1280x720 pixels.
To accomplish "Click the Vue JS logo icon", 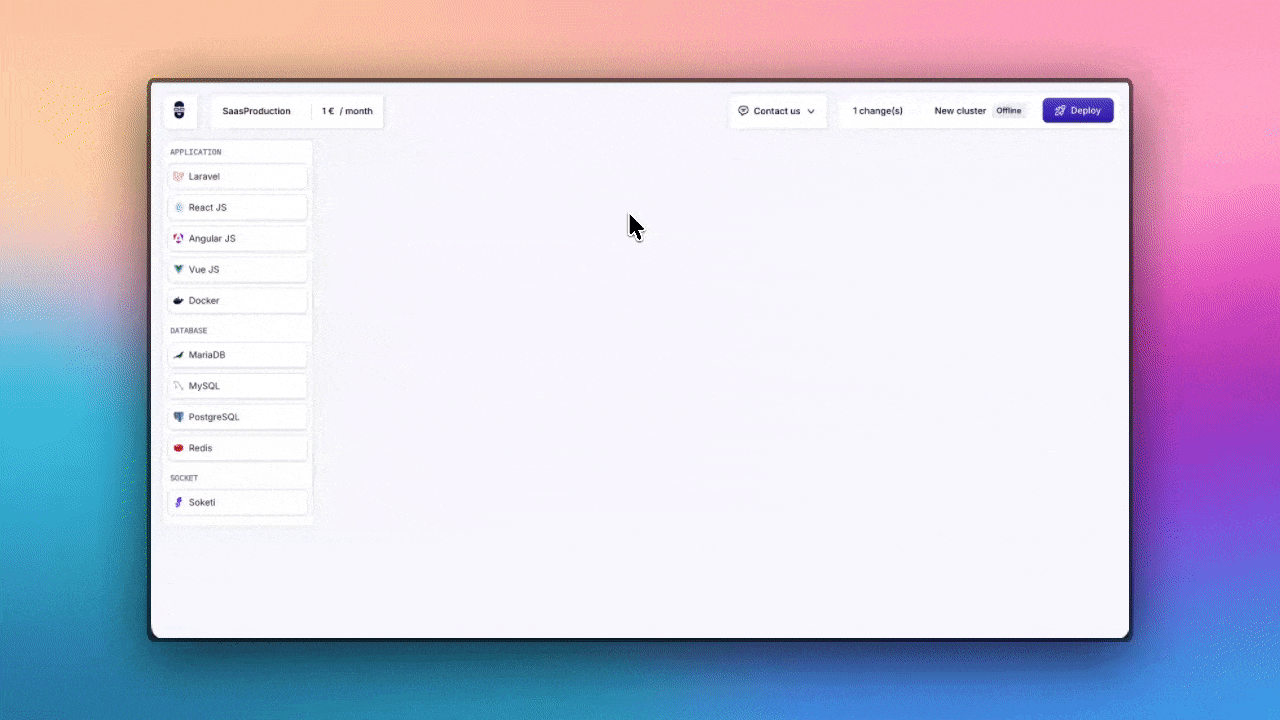I will (178, 270).
